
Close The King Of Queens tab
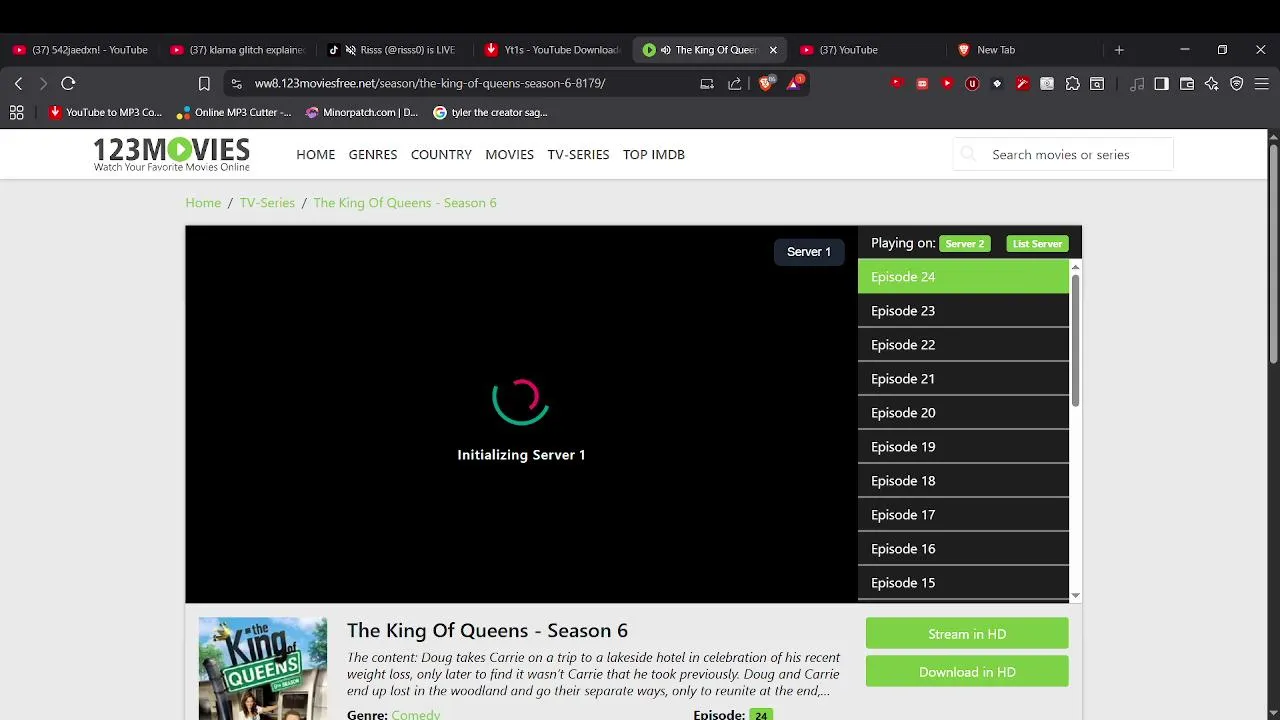[x=773, y=50]
